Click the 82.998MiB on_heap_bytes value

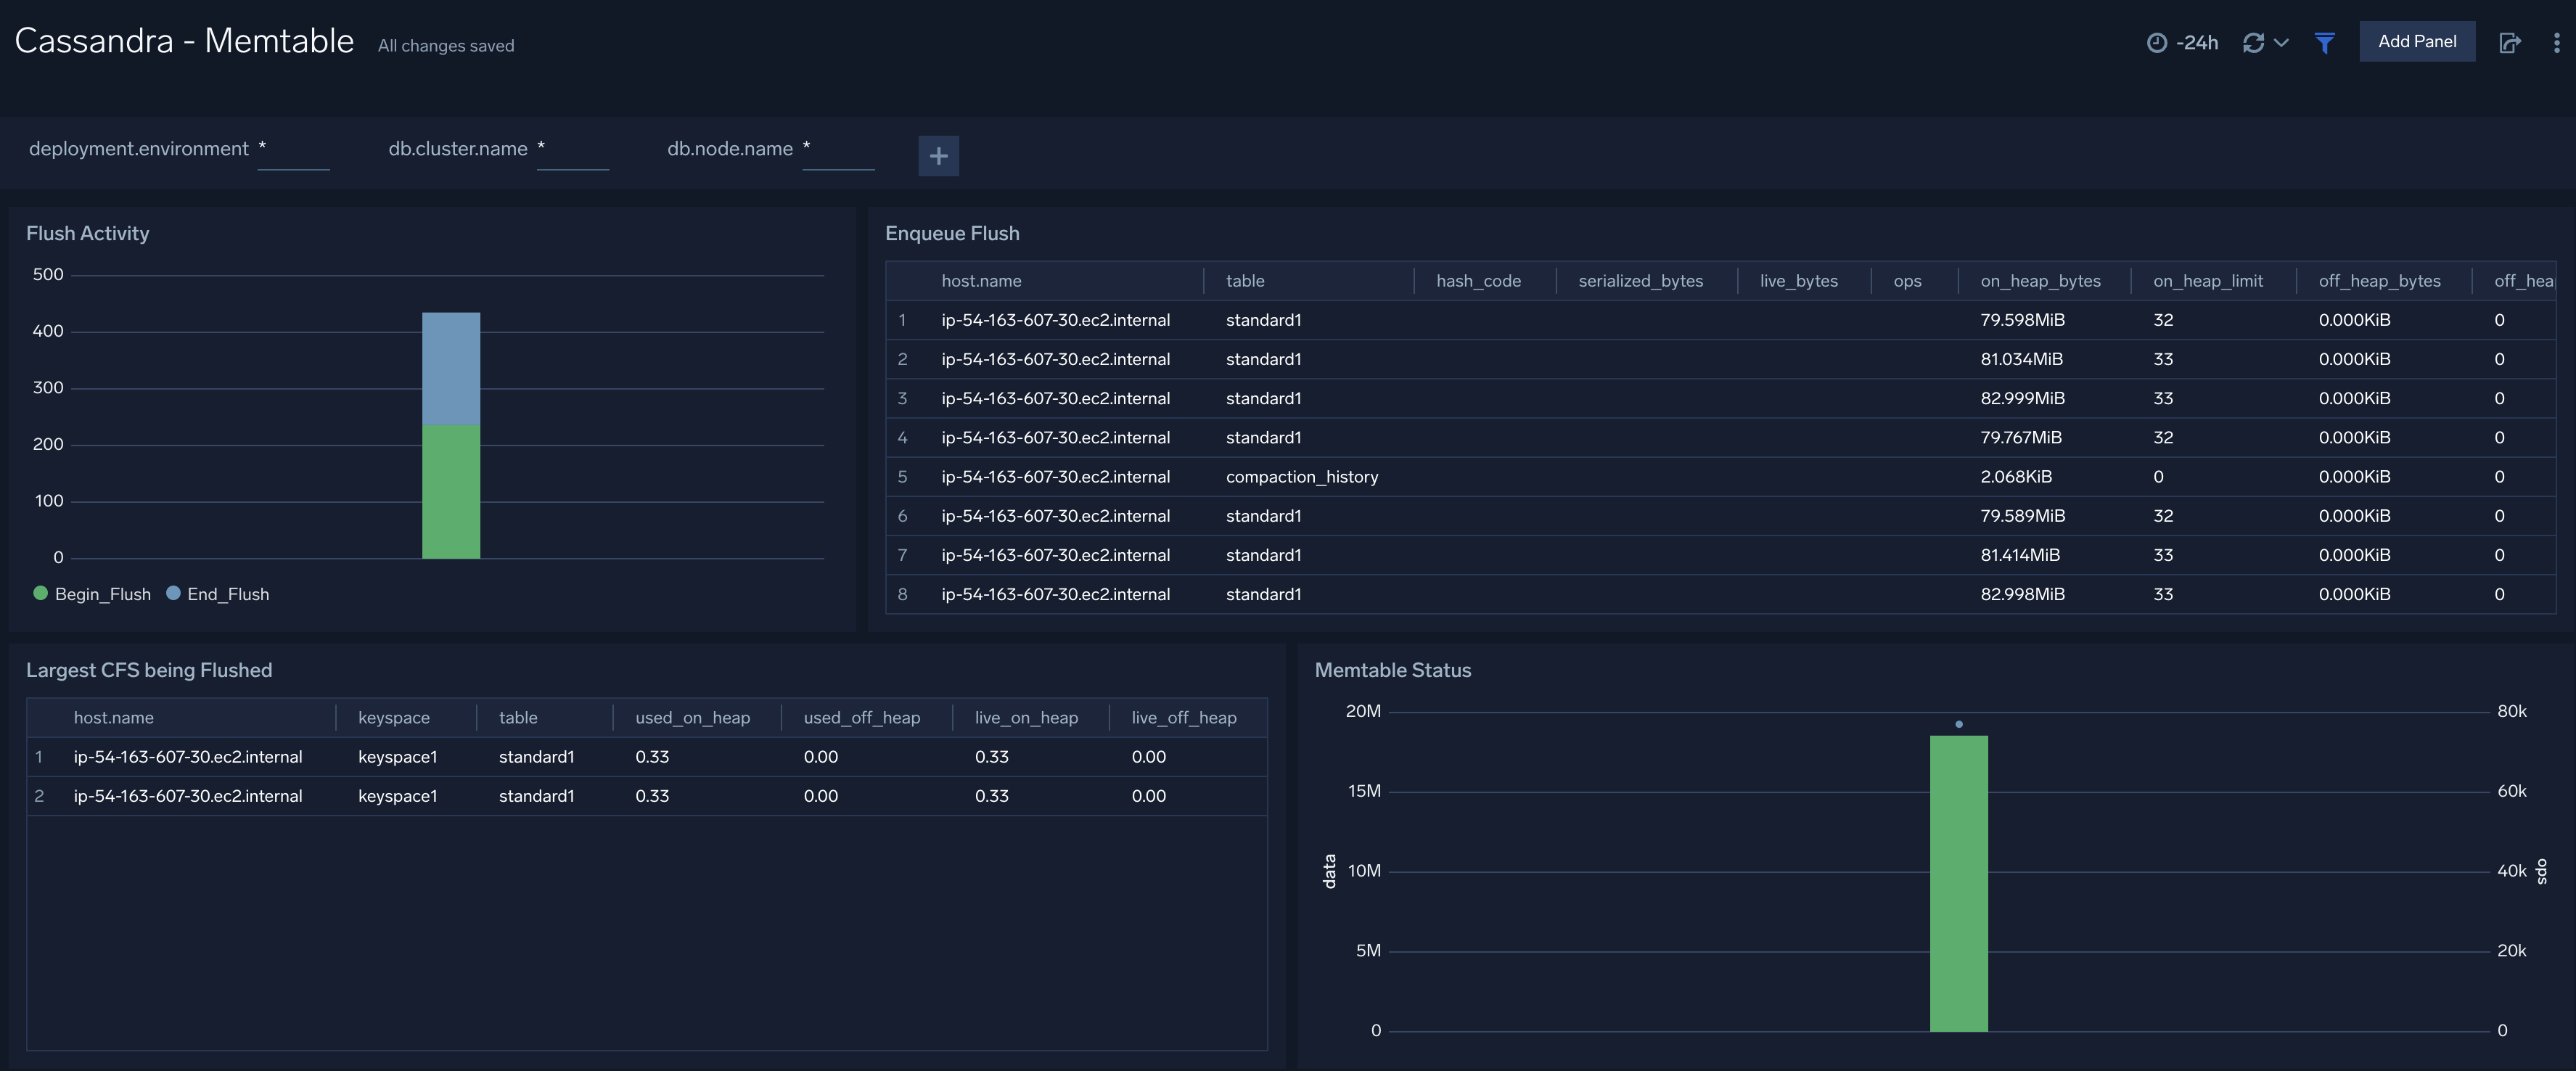tap(2022, 594)
